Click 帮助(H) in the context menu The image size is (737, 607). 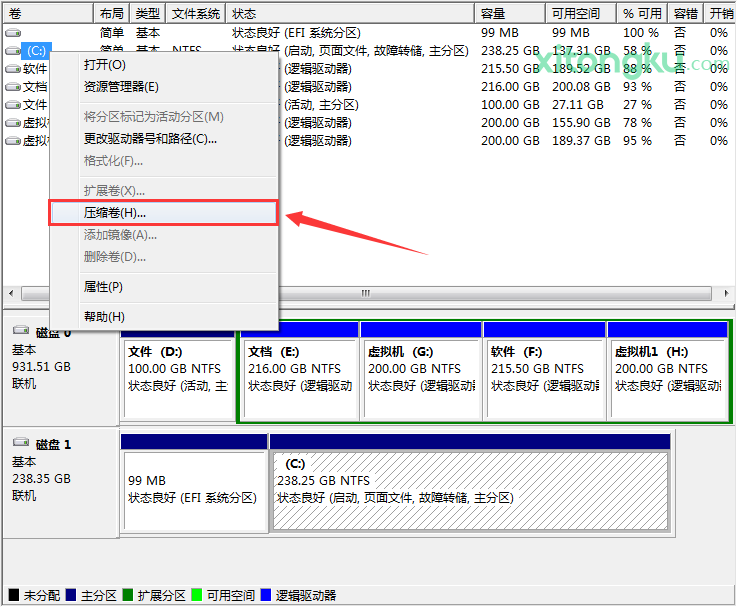tap(104, 316)
